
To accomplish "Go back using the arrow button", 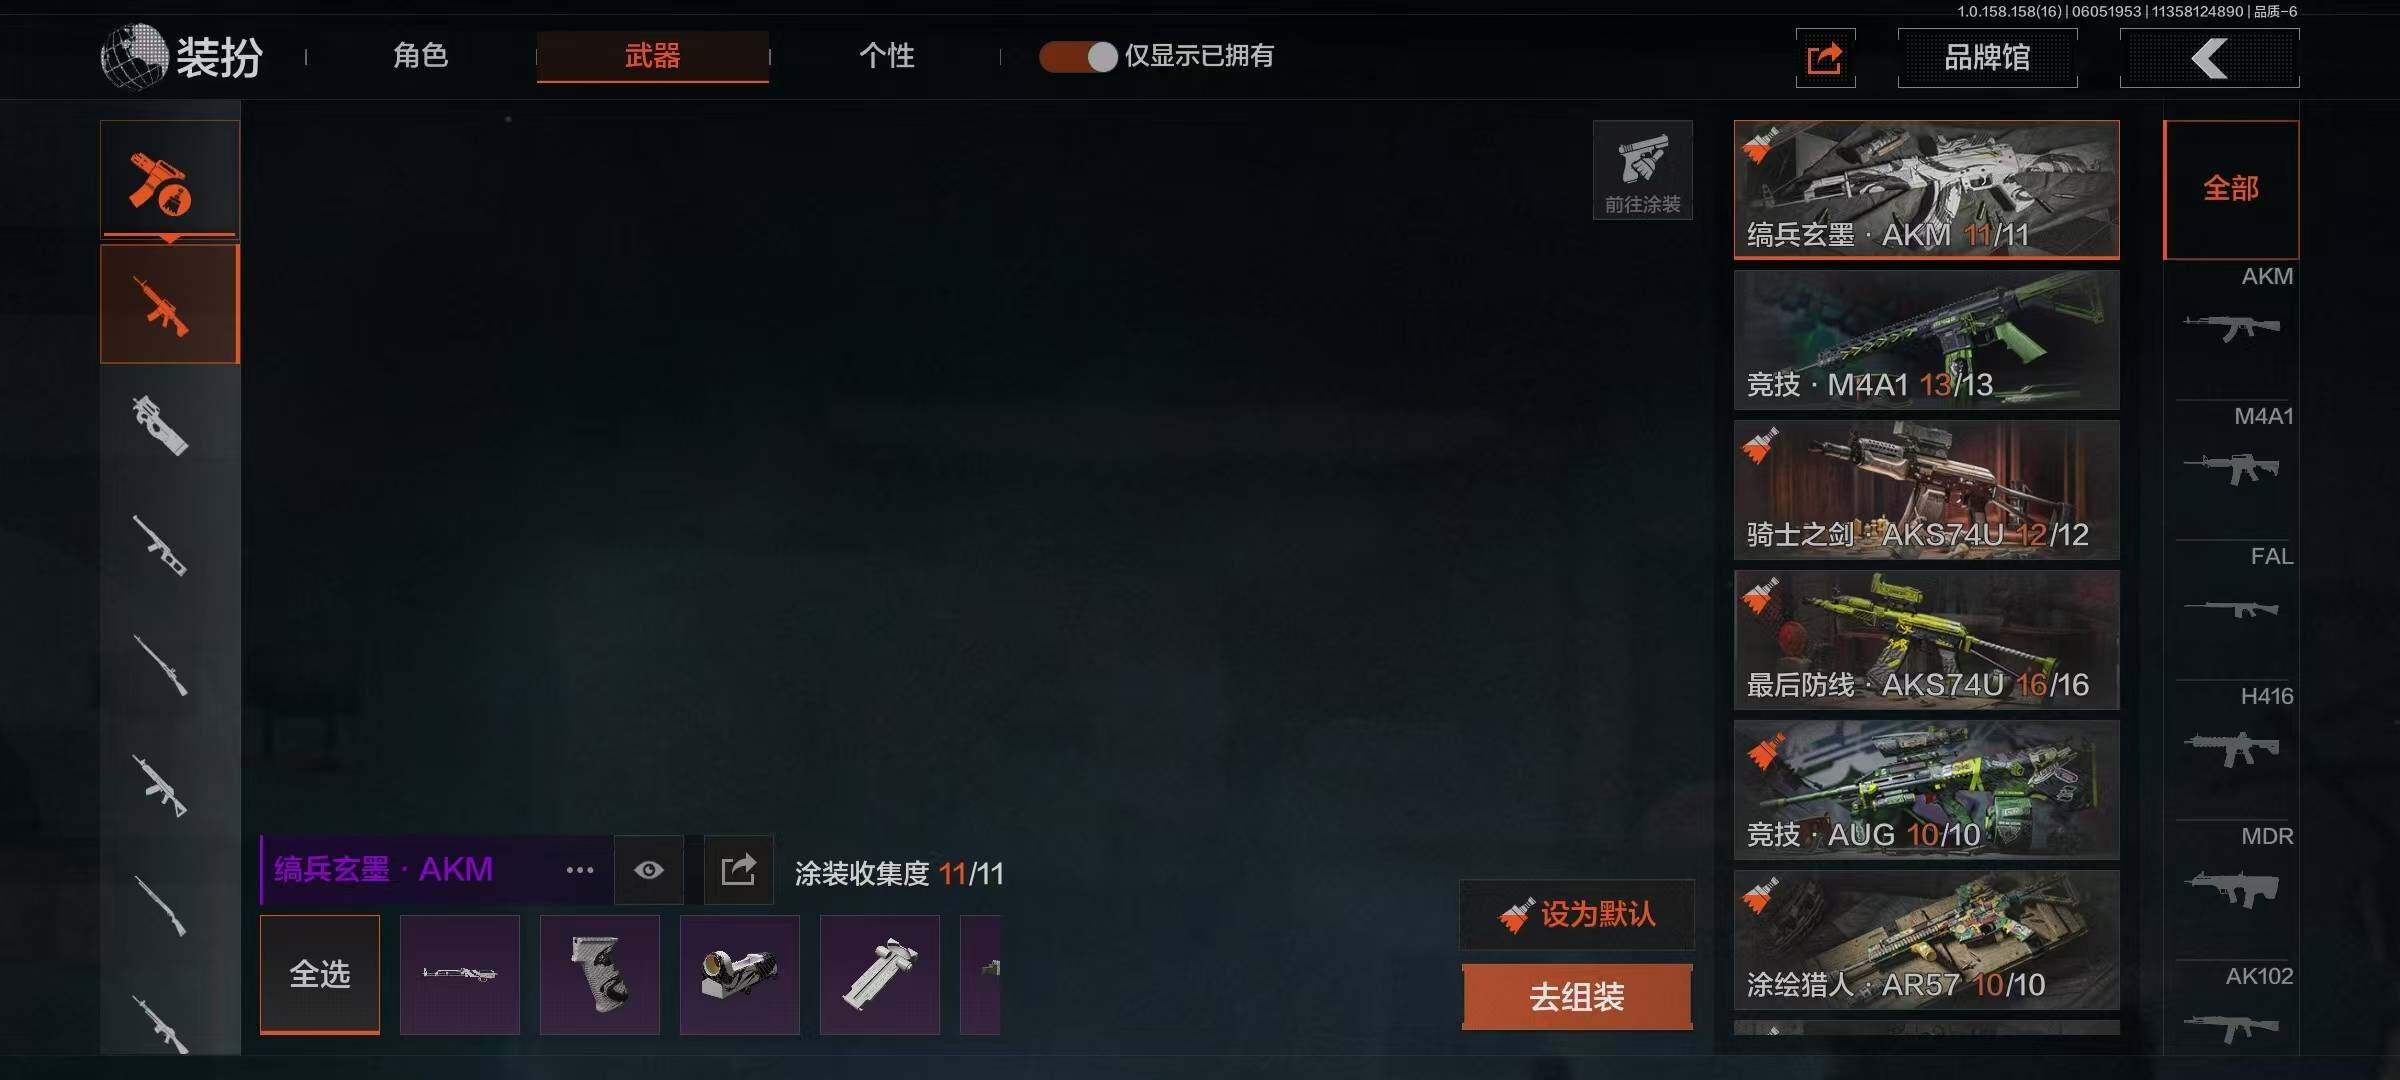I will click(2209, 58).
